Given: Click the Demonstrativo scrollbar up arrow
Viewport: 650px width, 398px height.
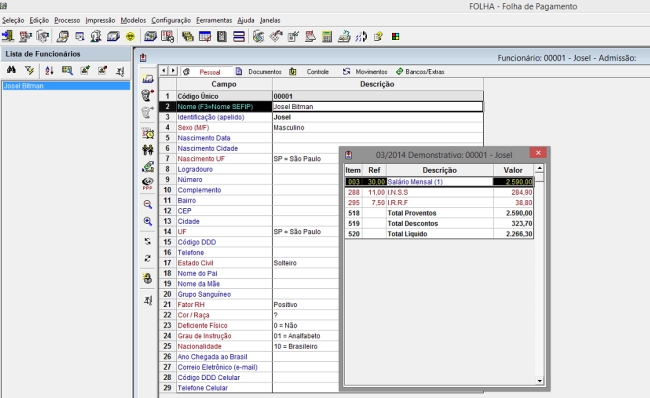Looking at the screenshot, I should click(x=539, y=169).
